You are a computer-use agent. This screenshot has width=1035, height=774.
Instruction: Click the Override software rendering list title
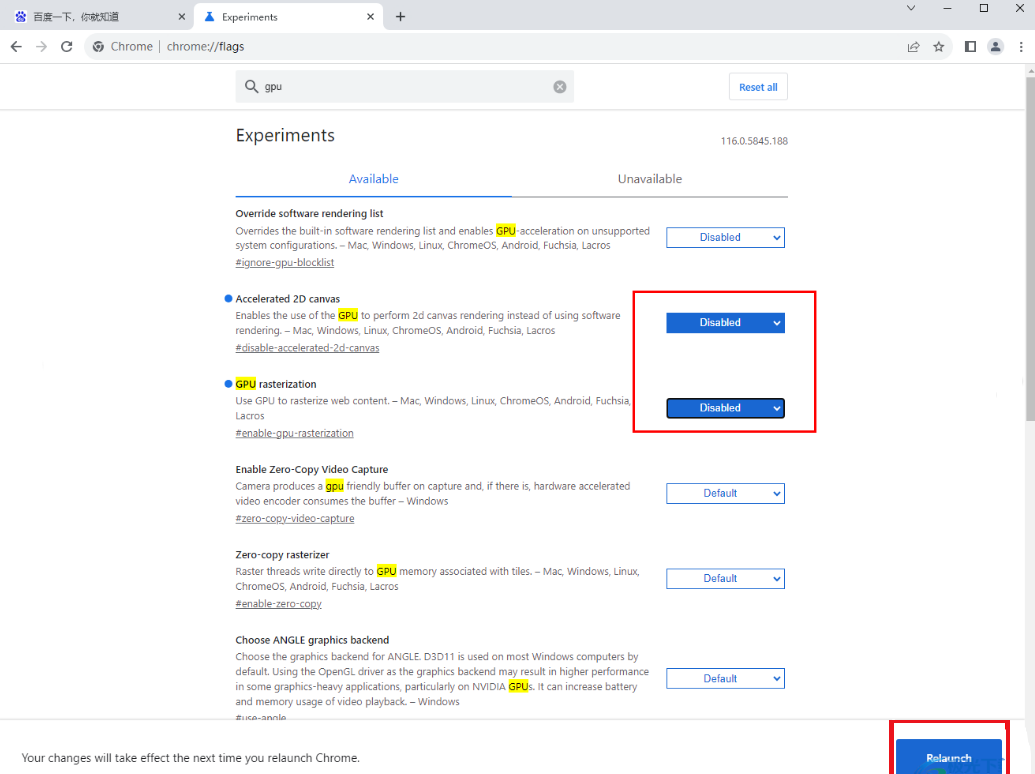click(310, 214)
